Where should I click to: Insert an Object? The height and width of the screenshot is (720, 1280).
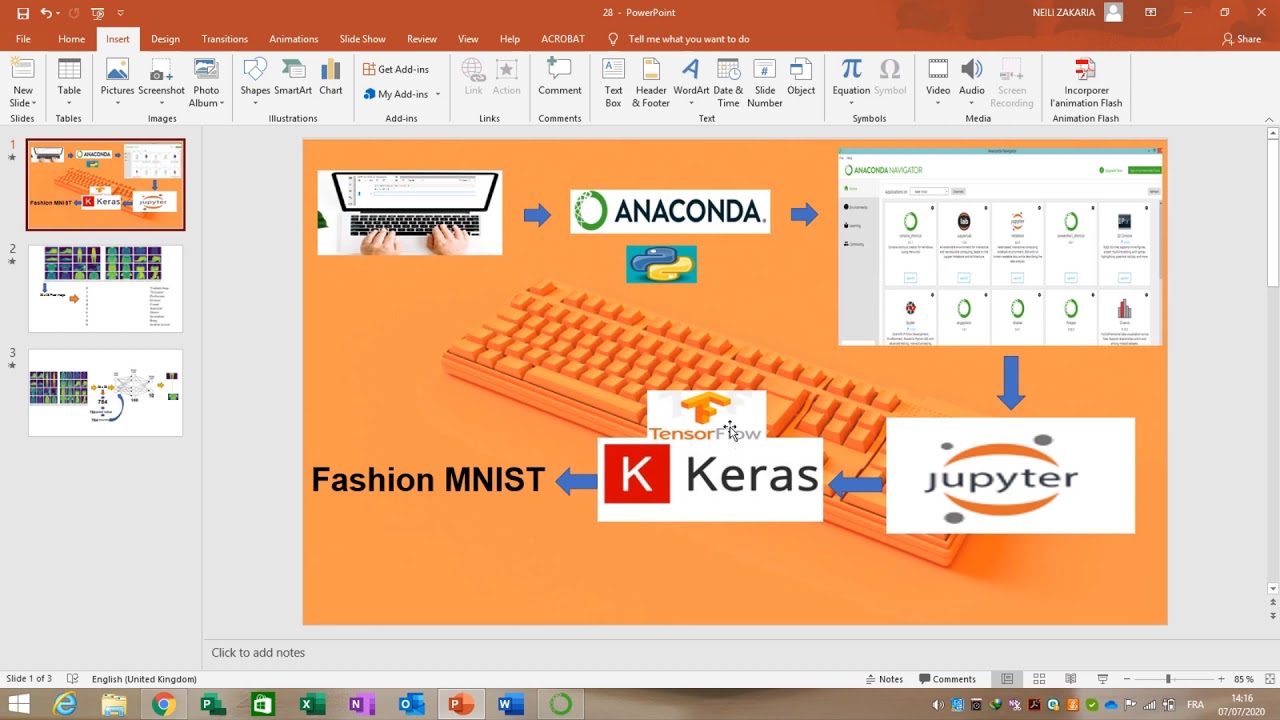click(801, 78)
